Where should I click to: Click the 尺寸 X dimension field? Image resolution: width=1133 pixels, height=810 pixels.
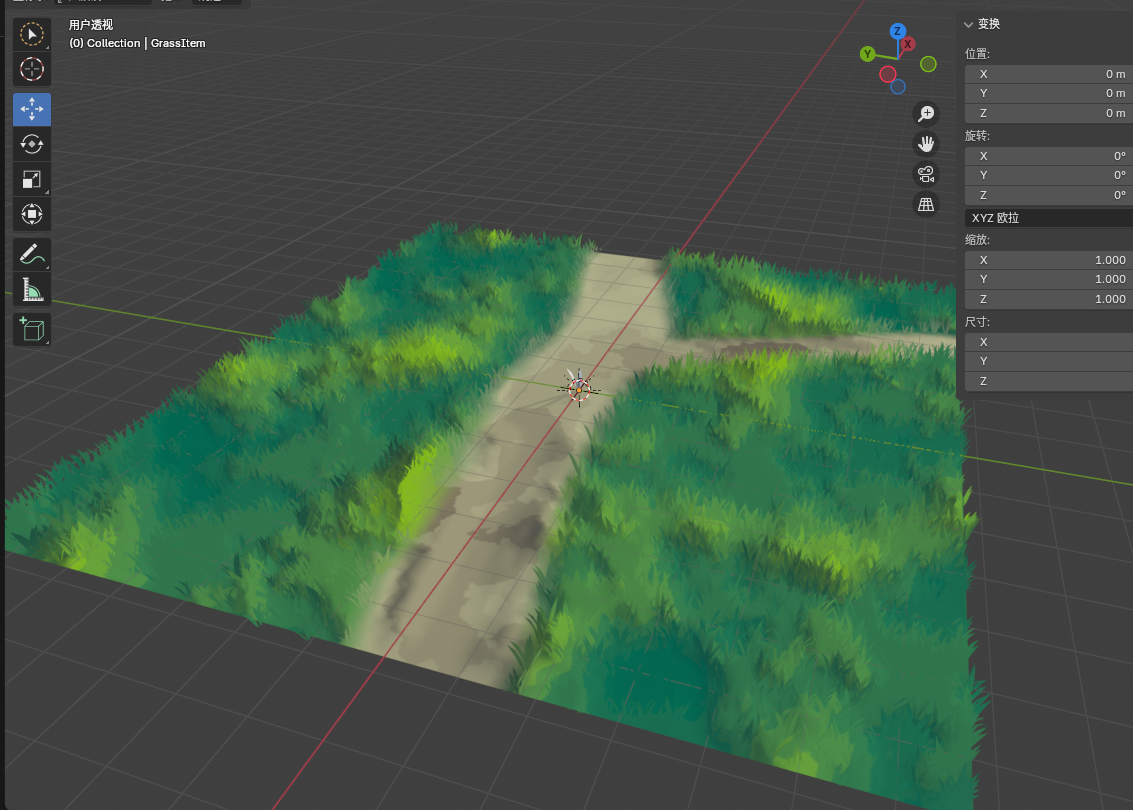click(1048, 342)
